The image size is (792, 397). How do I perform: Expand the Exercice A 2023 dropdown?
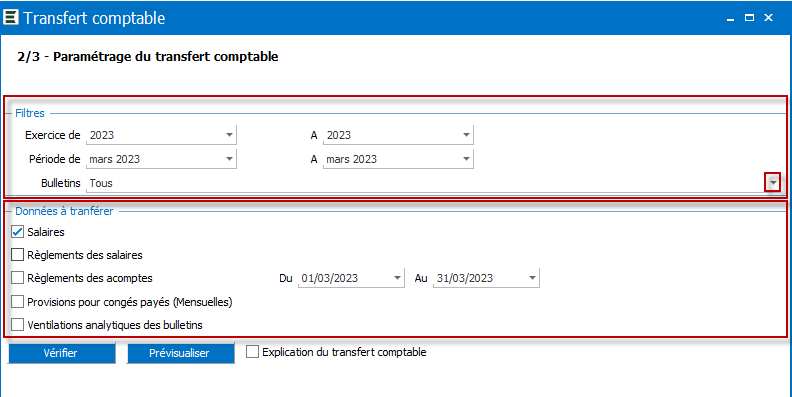point(466,135)
